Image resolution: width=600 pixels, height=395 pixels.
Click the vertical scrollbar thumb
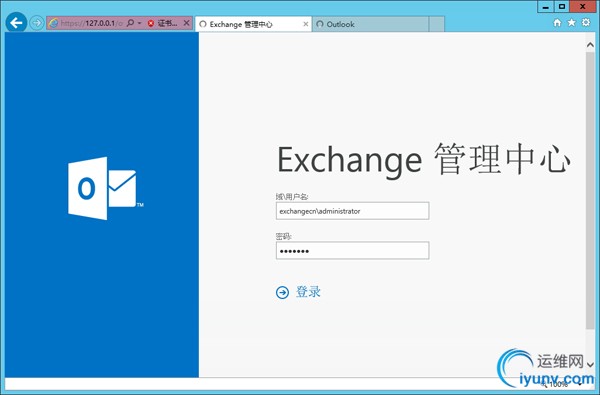pos(590,190)
